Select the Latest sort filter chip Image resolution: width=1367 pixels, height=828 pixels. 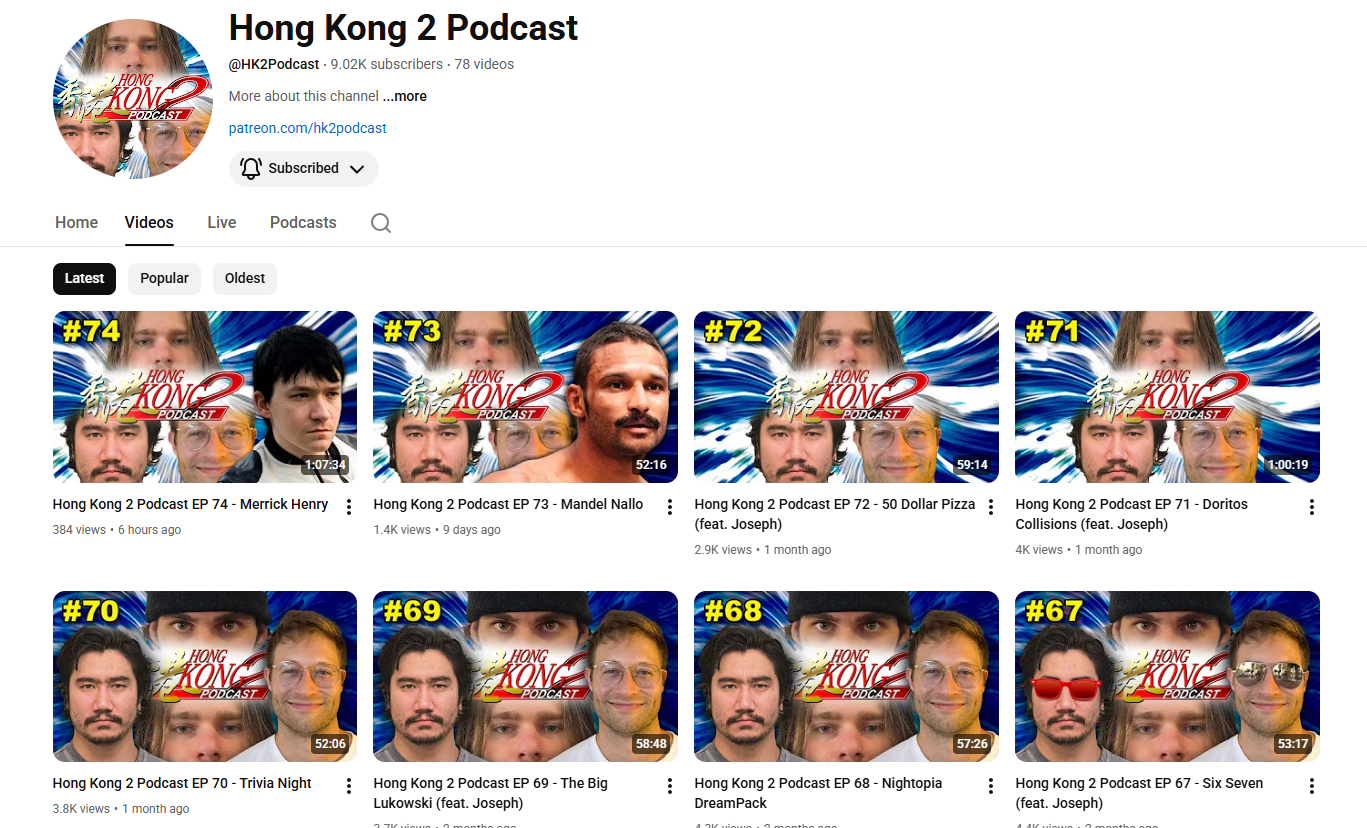[x=84, y=278]
